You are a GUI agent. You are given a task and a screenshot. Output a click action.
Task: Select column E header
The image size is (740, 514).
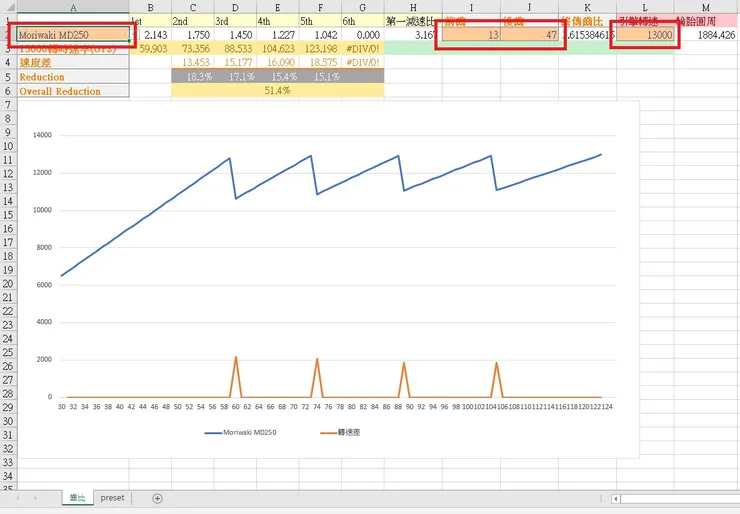[278, 7]
